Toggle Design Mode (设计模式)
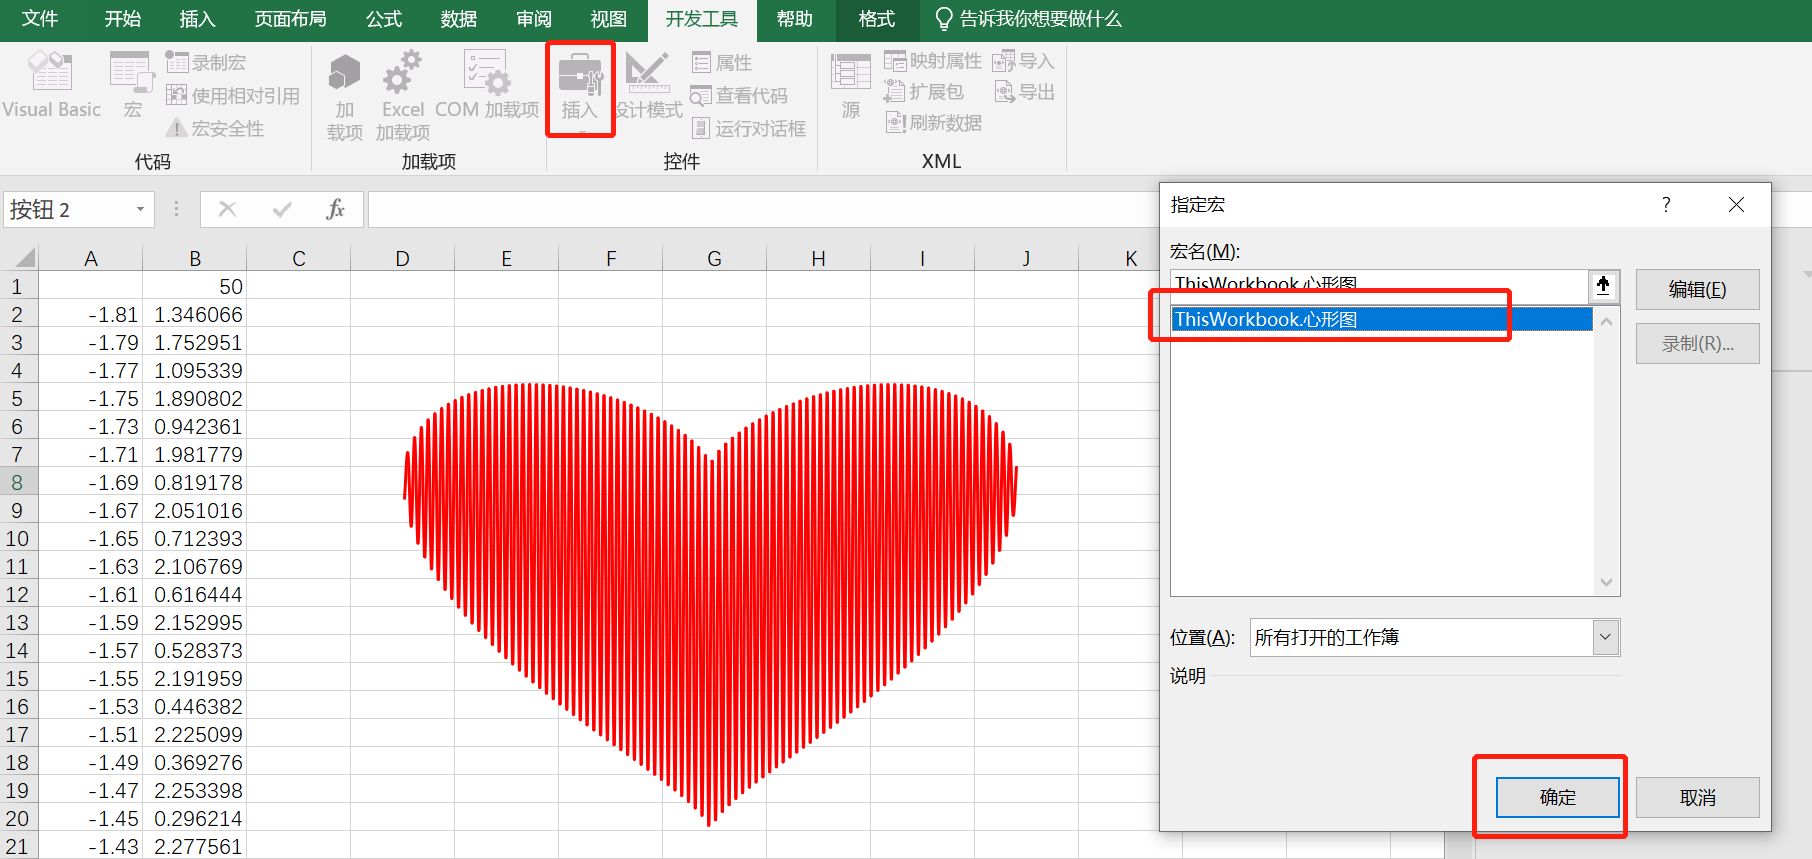The image size is (1812, 859). 648,86
